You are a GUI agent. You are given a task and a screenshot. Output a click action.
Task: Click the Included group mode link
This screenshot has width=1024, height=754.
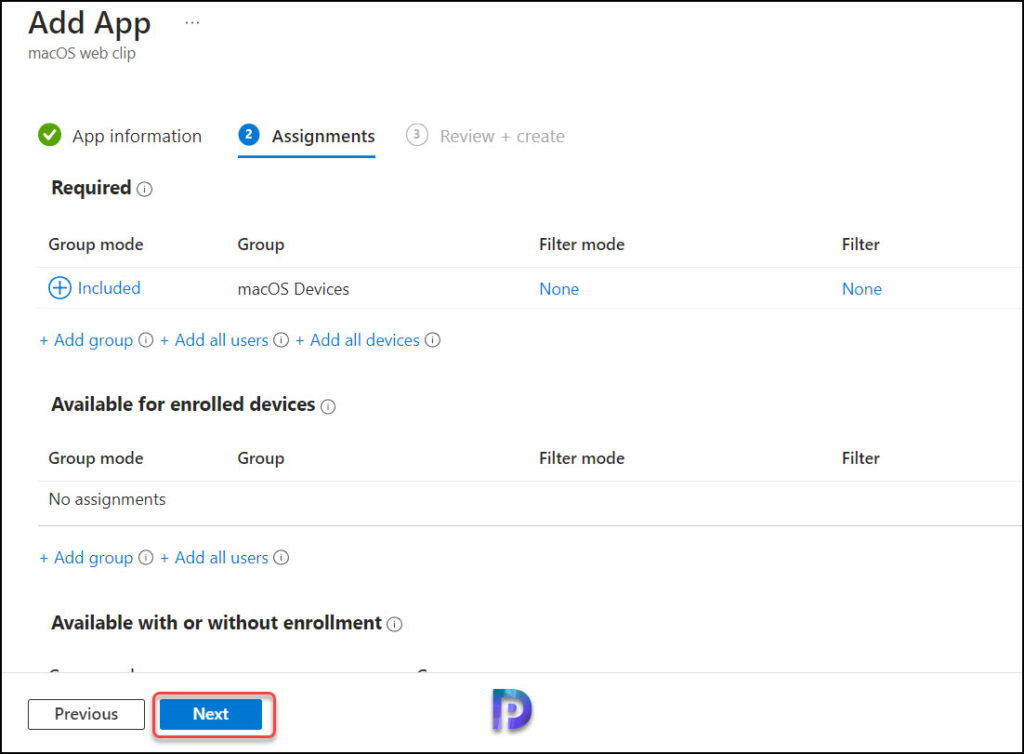pyautogui.click(x=109, y=288)
